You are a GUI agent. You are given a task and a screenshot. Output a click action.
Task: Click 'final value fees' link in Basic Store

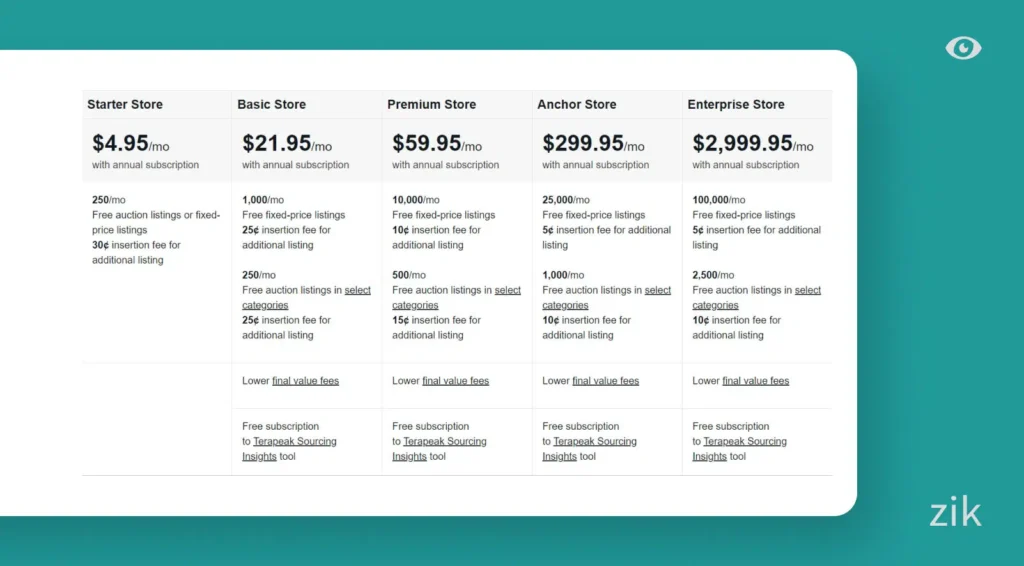click(x=305, y=381)
